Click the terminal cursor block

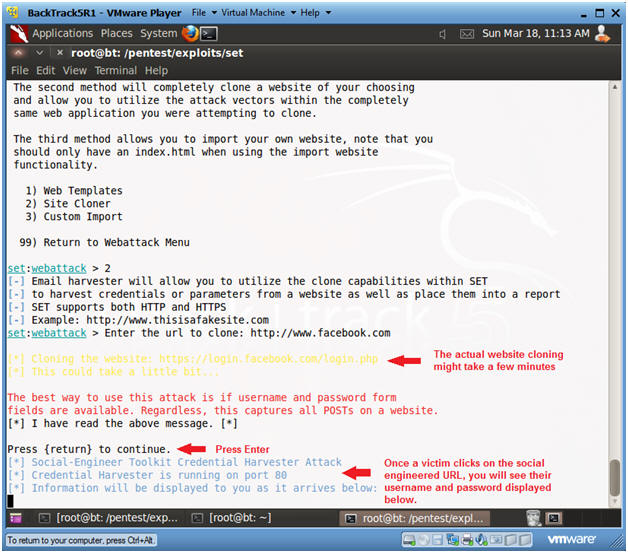coord(10,501)
